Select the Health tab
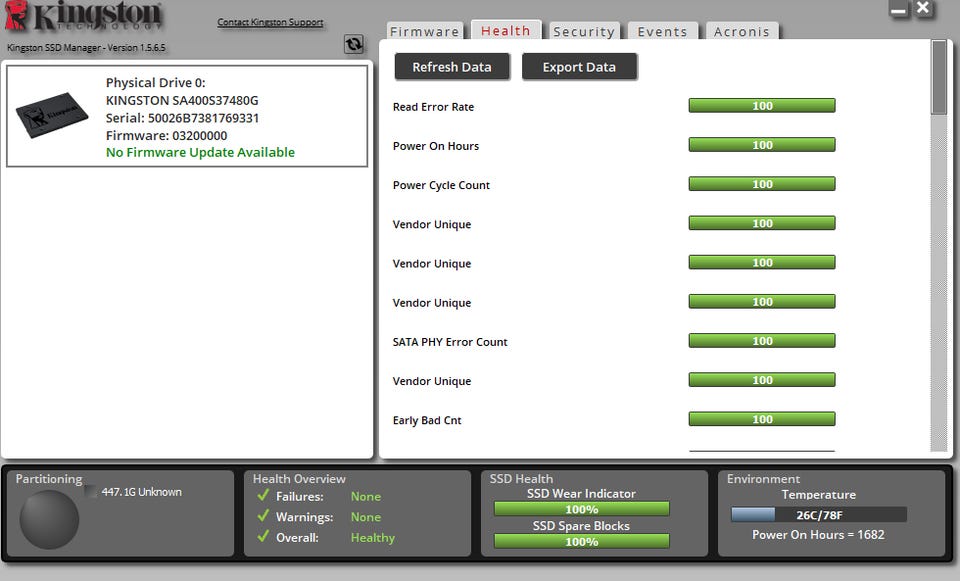Screen dimensions: 960x581 coord(506,30)
